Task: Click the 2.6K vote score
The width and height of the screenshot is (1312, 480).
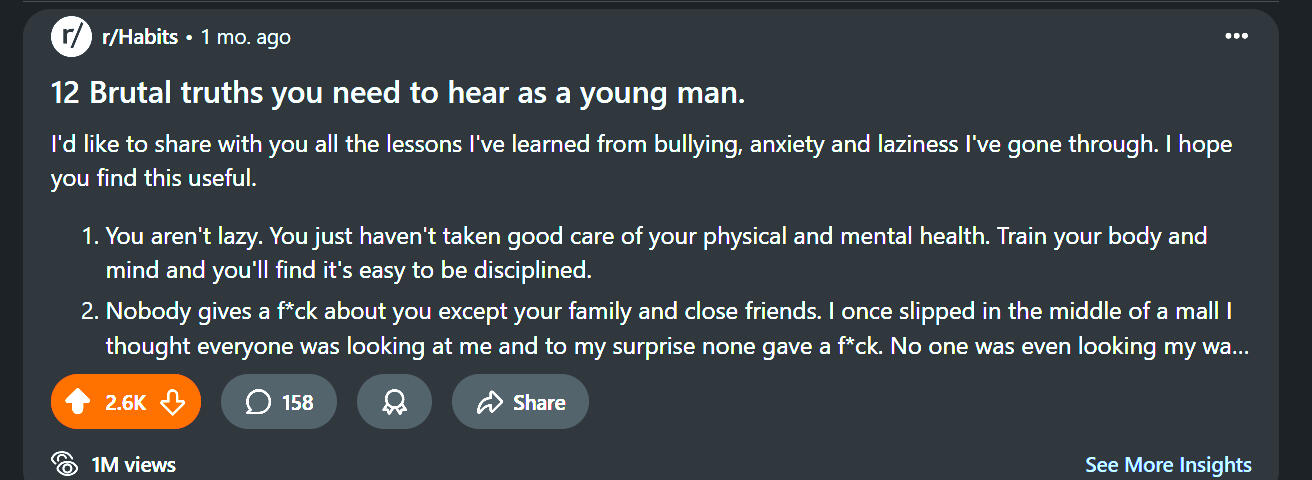Action: point(125,402)
